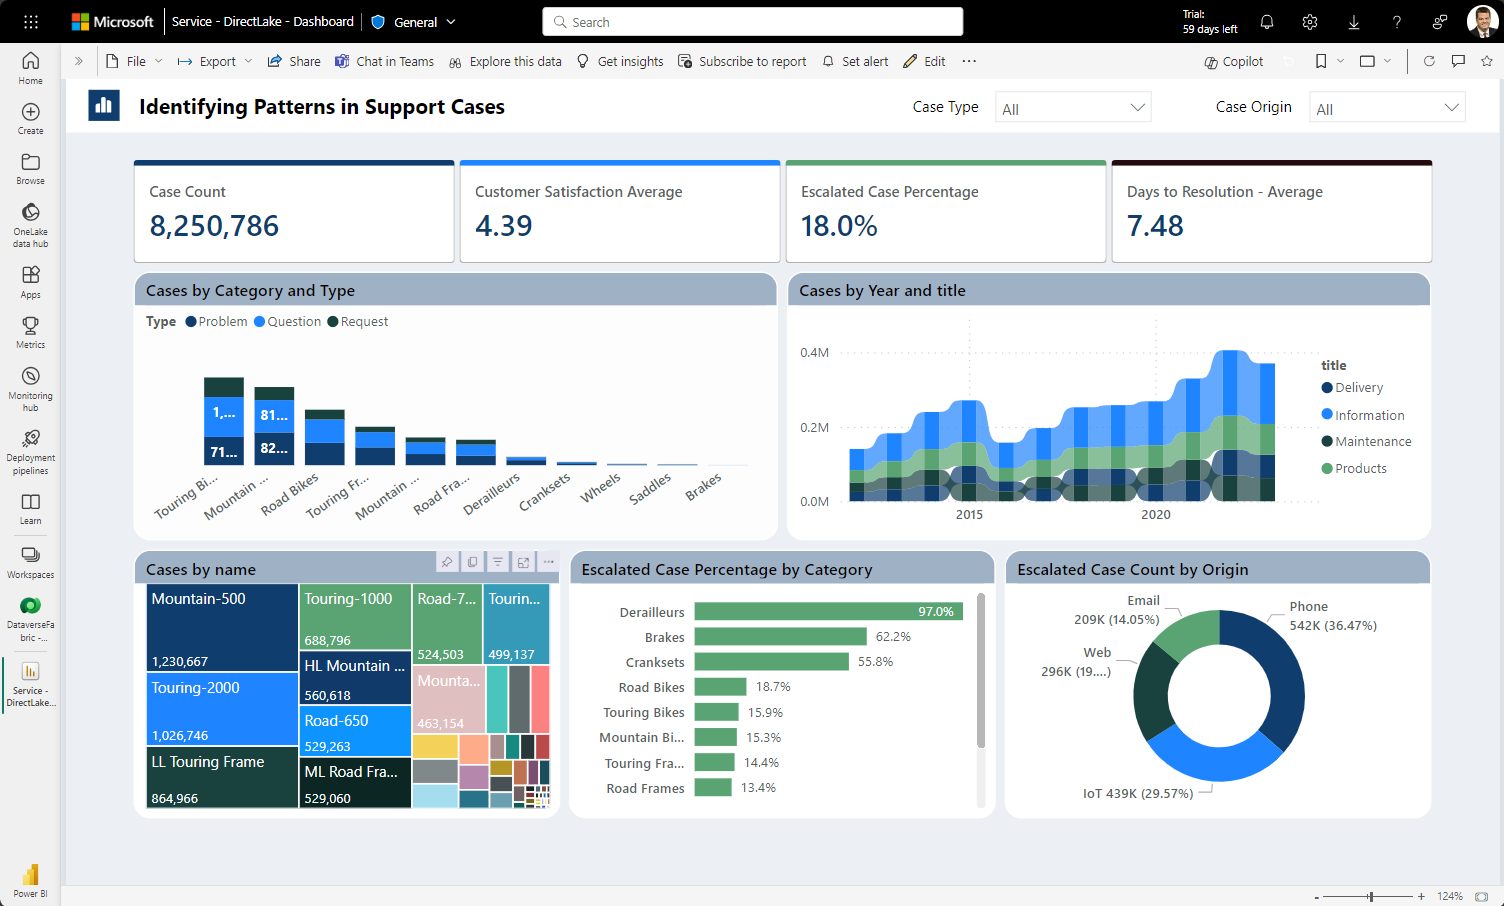1504x906 pixels.
Task: Toggle the Problem type in the legend
Action: [x=215, y=321]
